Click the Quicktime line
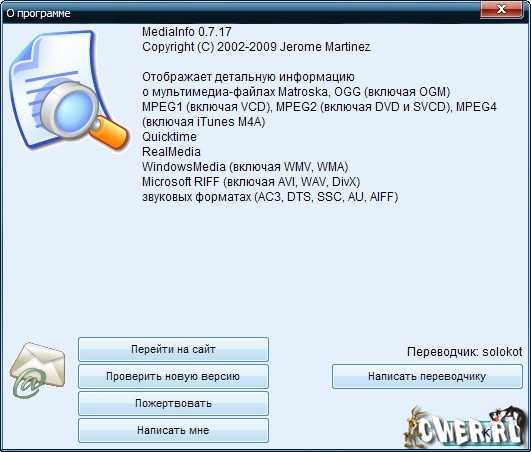531x452 pixels. (x=169, y=137)
